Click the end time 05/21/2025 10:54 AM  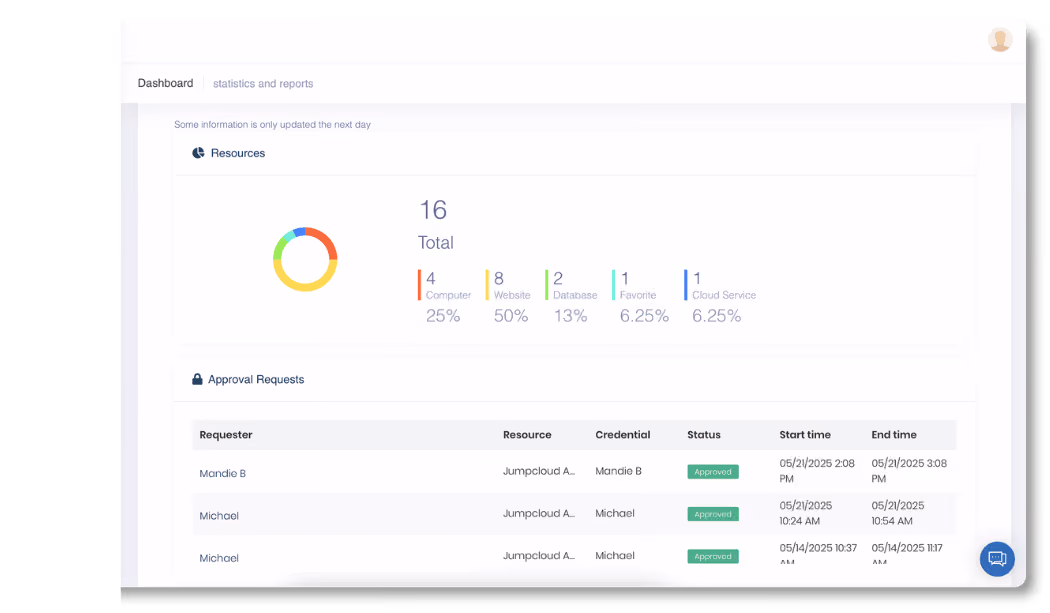pos(898,513)
